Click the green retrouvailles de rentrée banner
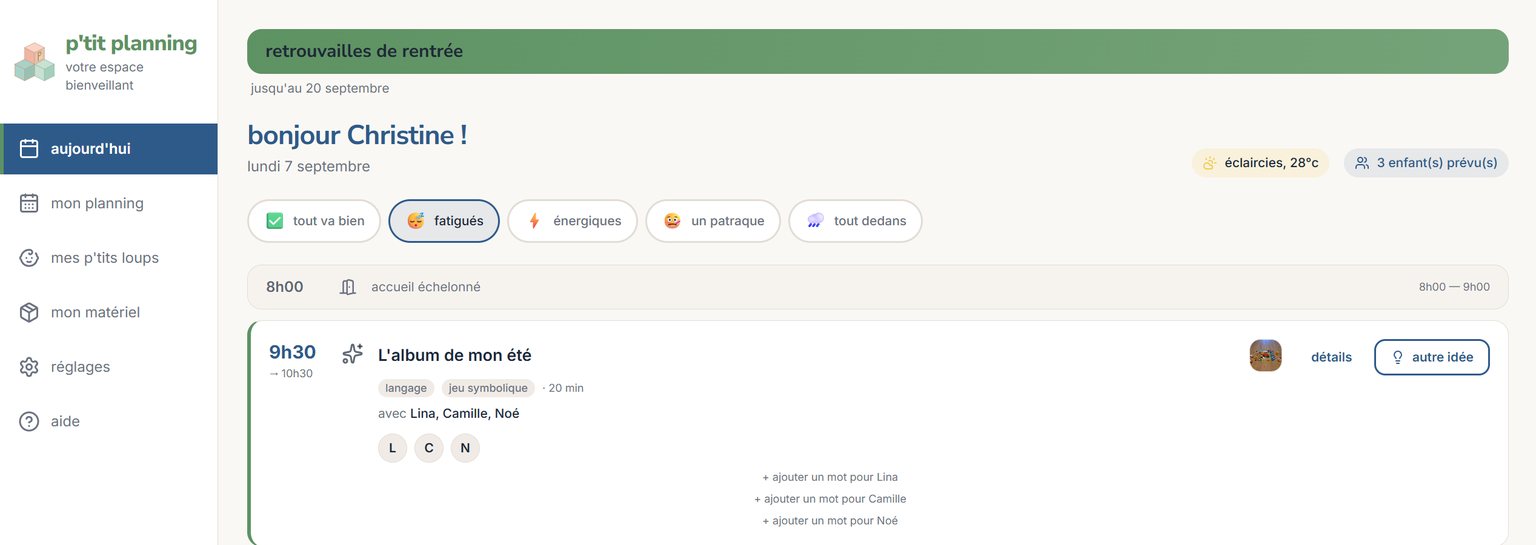Screen dimensions: 1536x545 878,51
